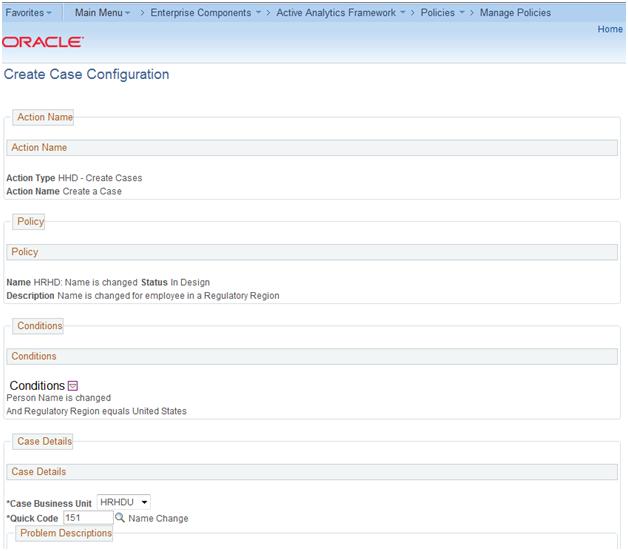Open the Main Menu dropdown

tap(103, 13)
